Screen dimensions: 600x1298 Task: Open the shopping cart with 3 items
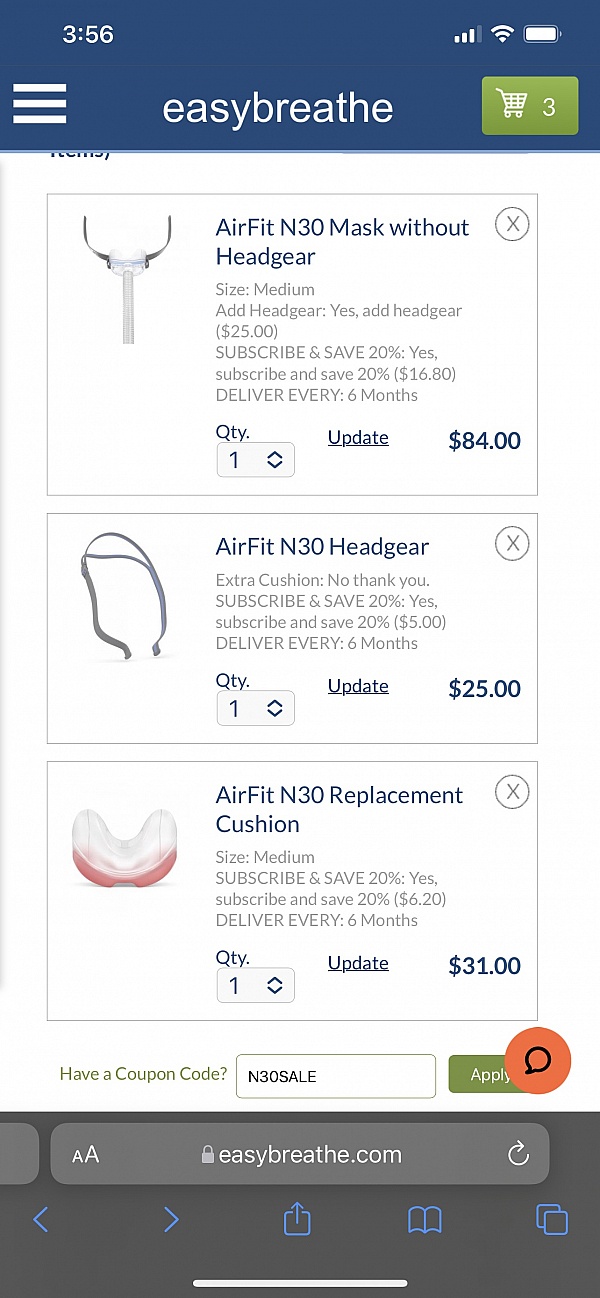point(529,106)
